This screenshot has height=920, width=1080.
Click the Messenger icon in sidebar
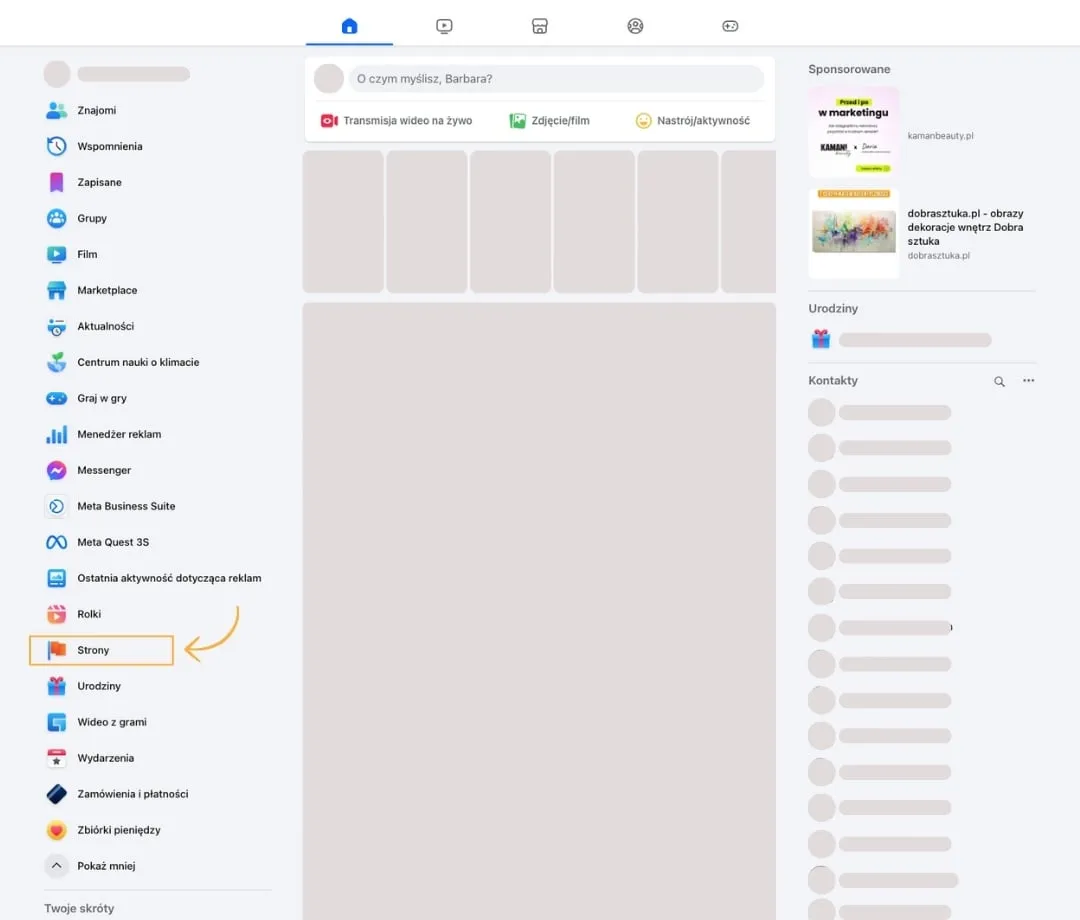[x=56, y=470]
